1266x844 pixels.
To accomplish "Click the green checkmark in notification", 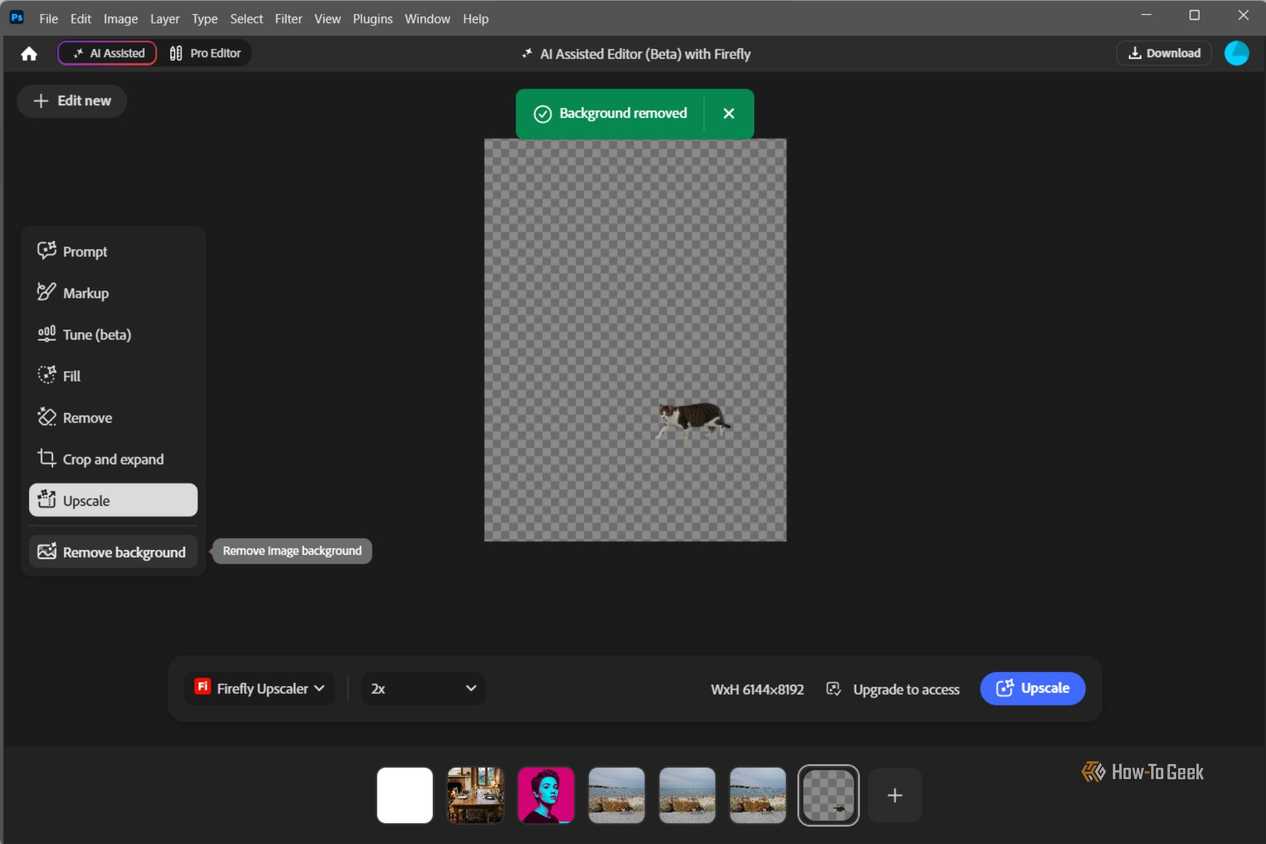I will click(542, 114).
